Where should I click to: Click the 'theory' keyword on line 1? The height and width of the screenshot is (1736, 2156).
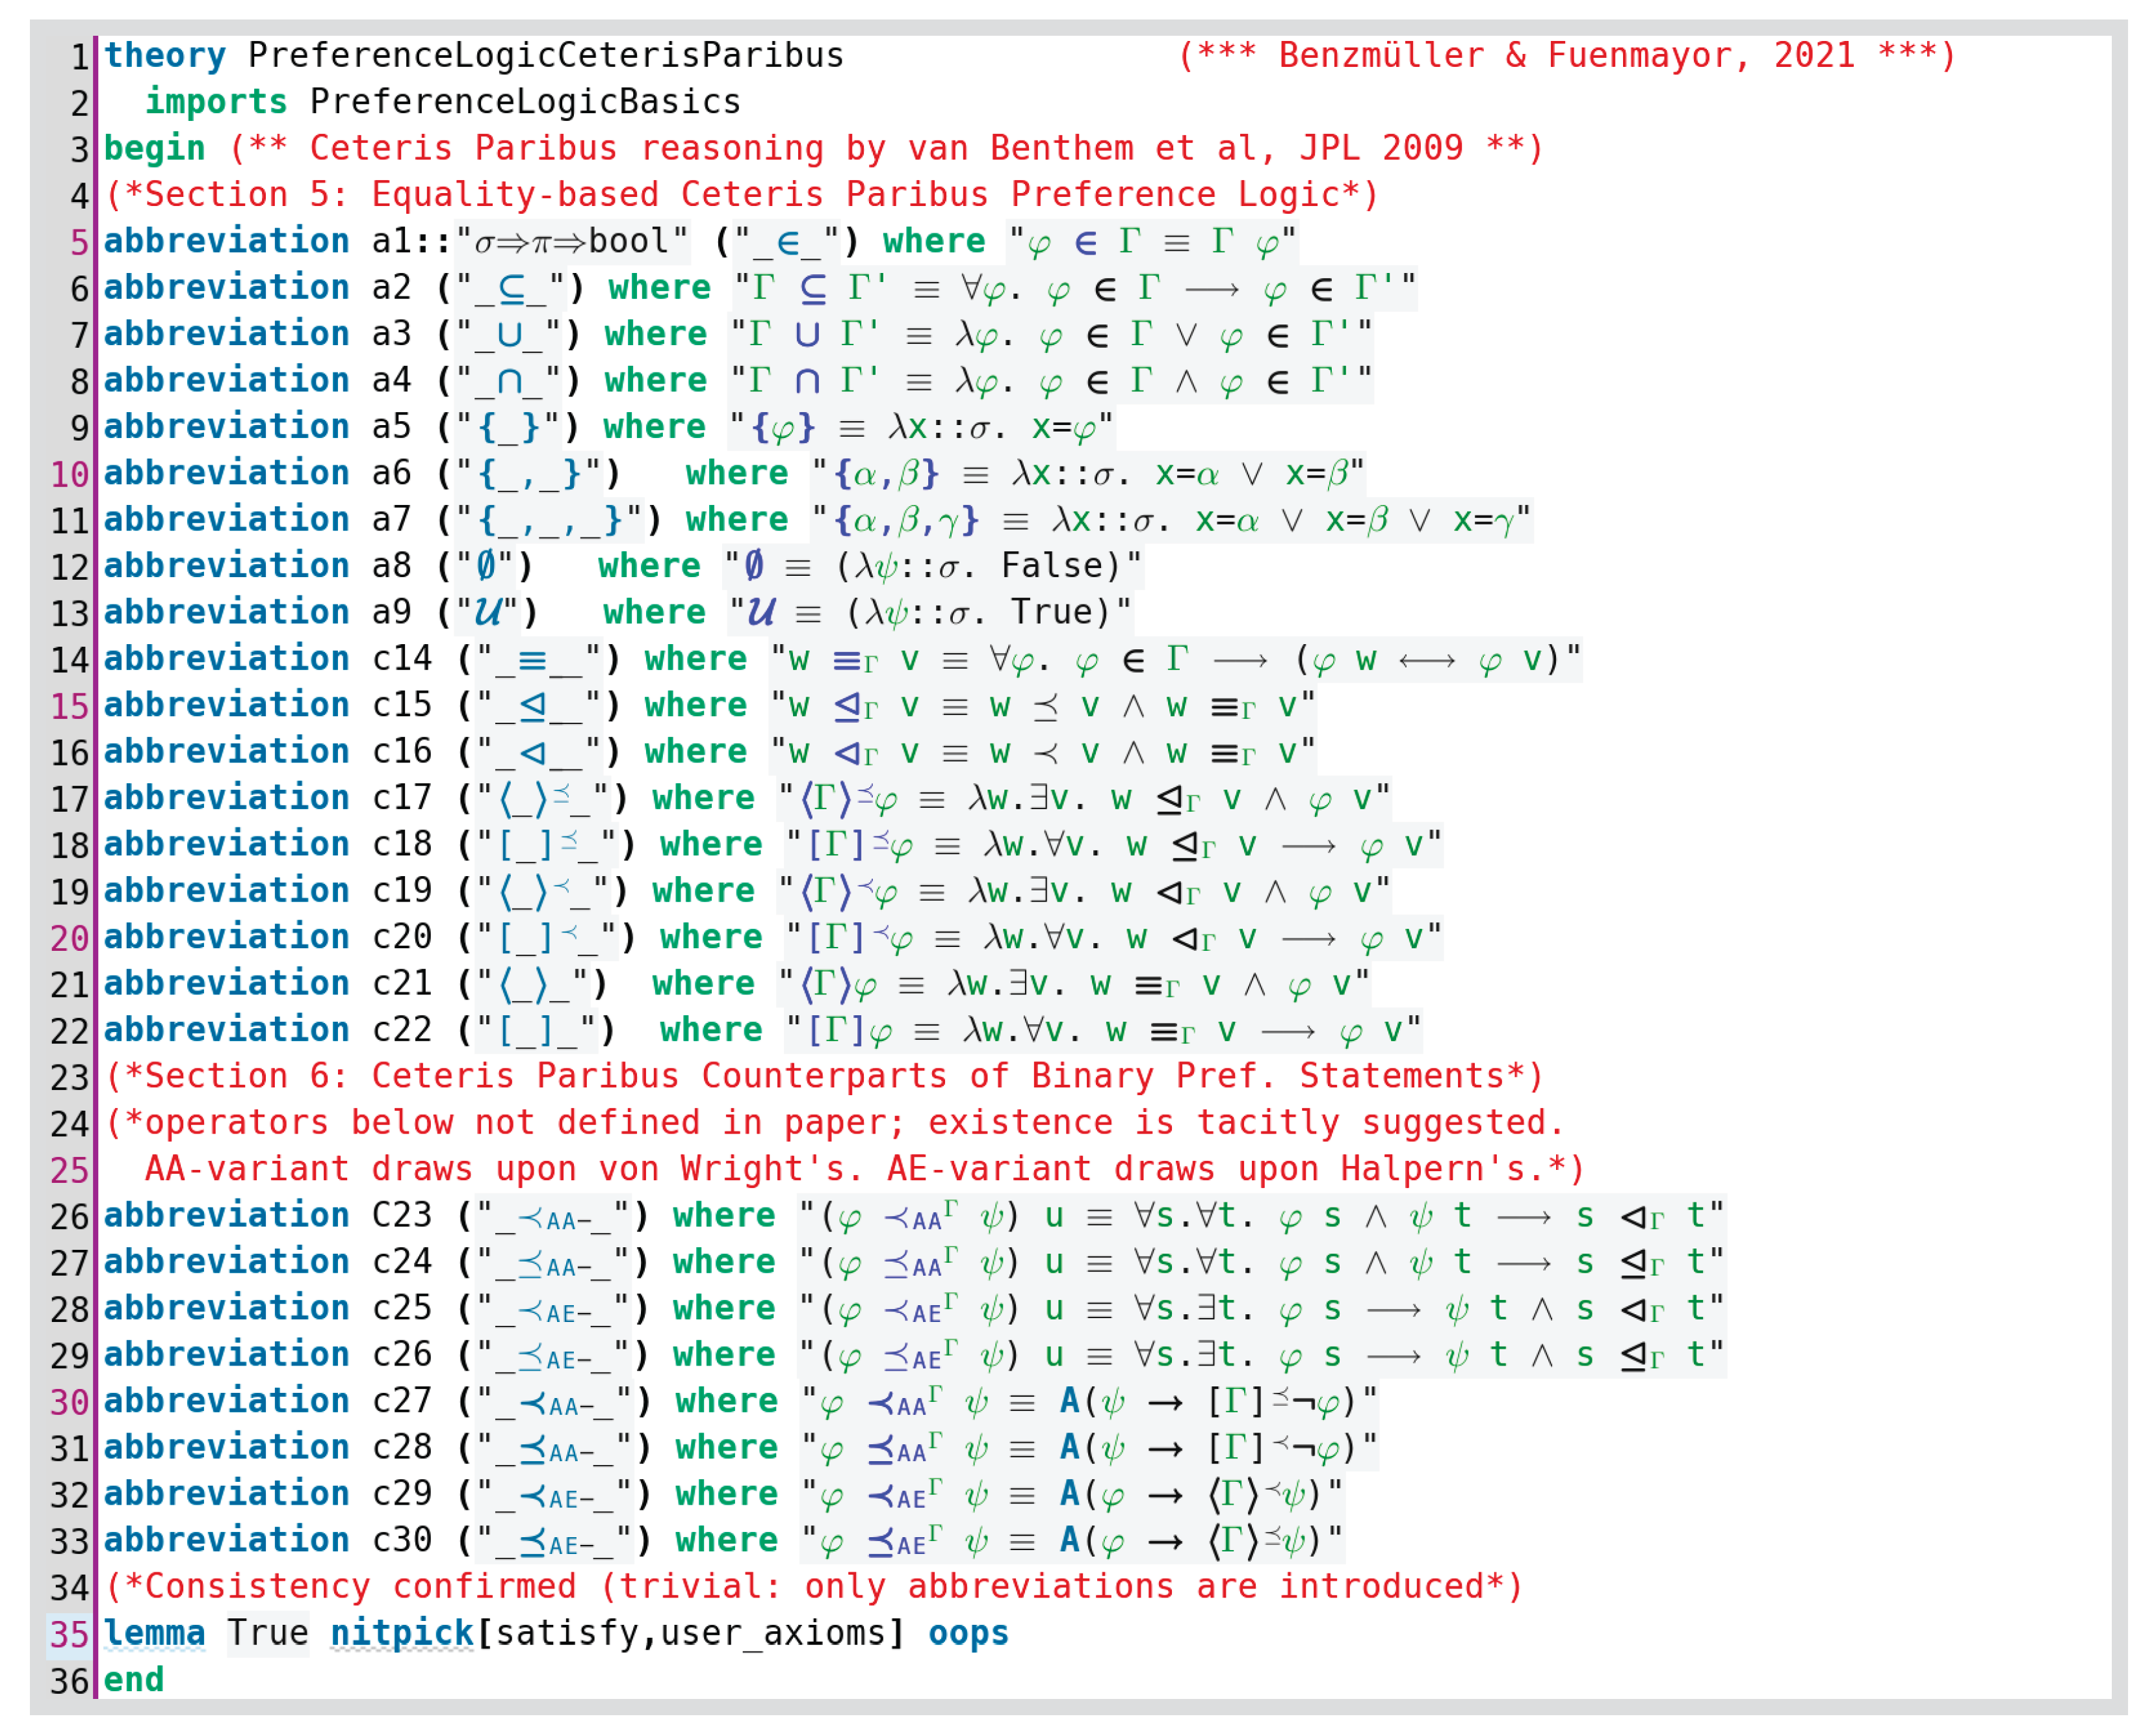point(165,56)
